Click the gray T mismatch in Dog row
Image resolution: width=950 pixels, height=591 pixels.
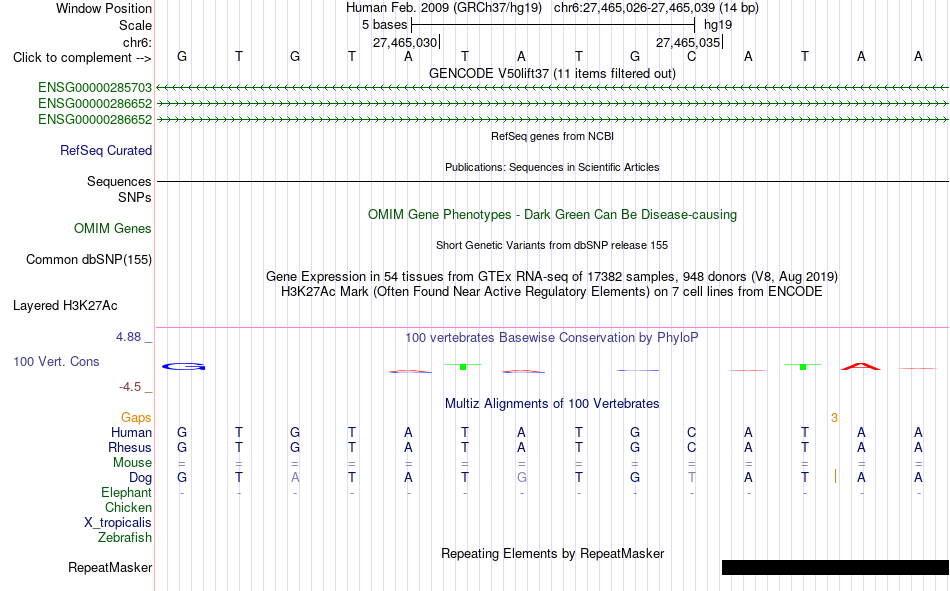pyautogui.click(x=691, y=478)
